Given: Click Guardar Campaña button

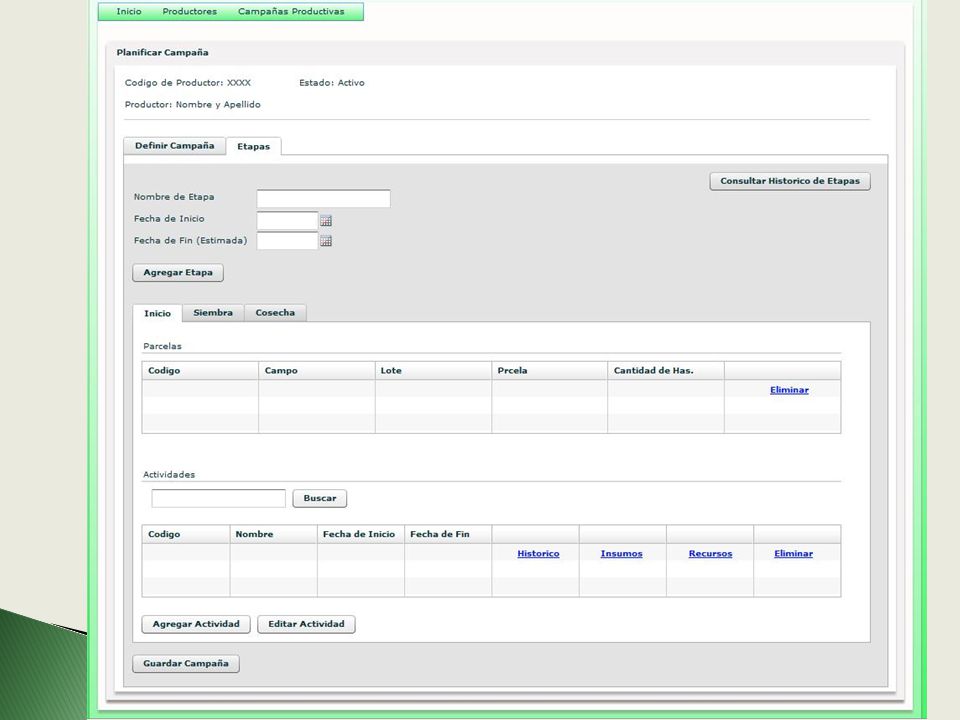Looking at the screenshot, I should click(x=186, y=664).
